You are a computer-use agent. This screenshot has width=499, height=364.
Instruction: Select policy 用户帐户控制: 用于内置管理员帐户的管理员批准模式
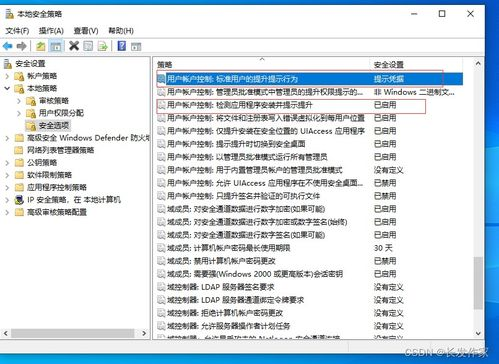(x=310, y=170)
